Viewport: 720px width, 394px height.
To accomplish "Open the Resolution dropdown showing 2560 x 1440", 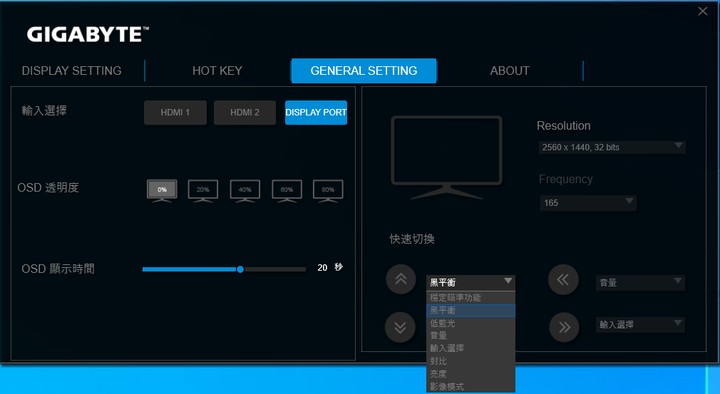I will pos(612,147).
